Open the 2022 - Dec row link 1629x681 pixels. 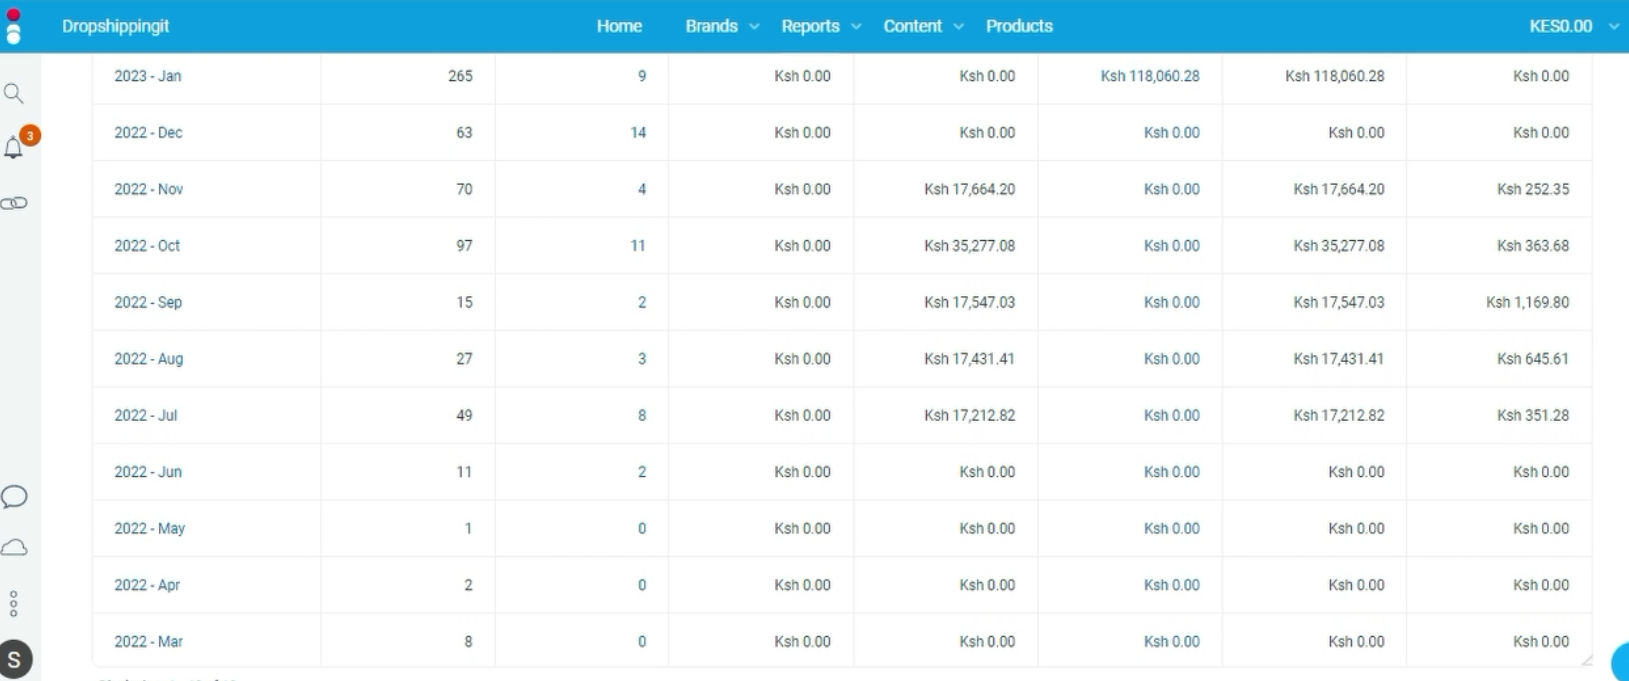148,133
